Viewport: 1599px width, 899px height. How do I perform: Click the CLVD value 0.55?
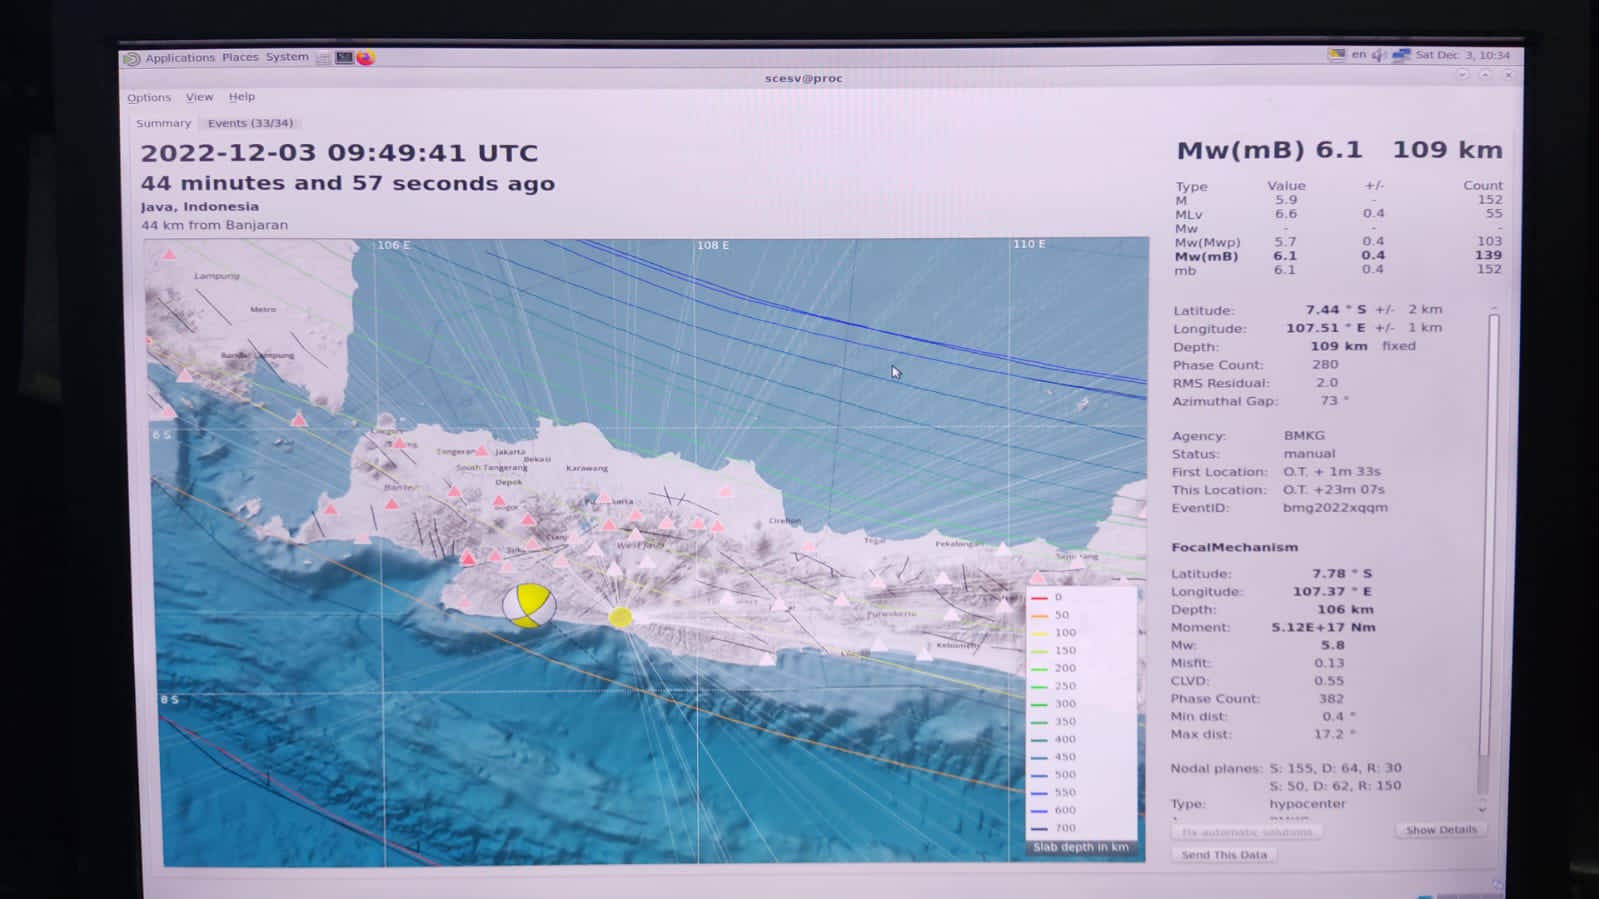click(x=1329, y=681)
